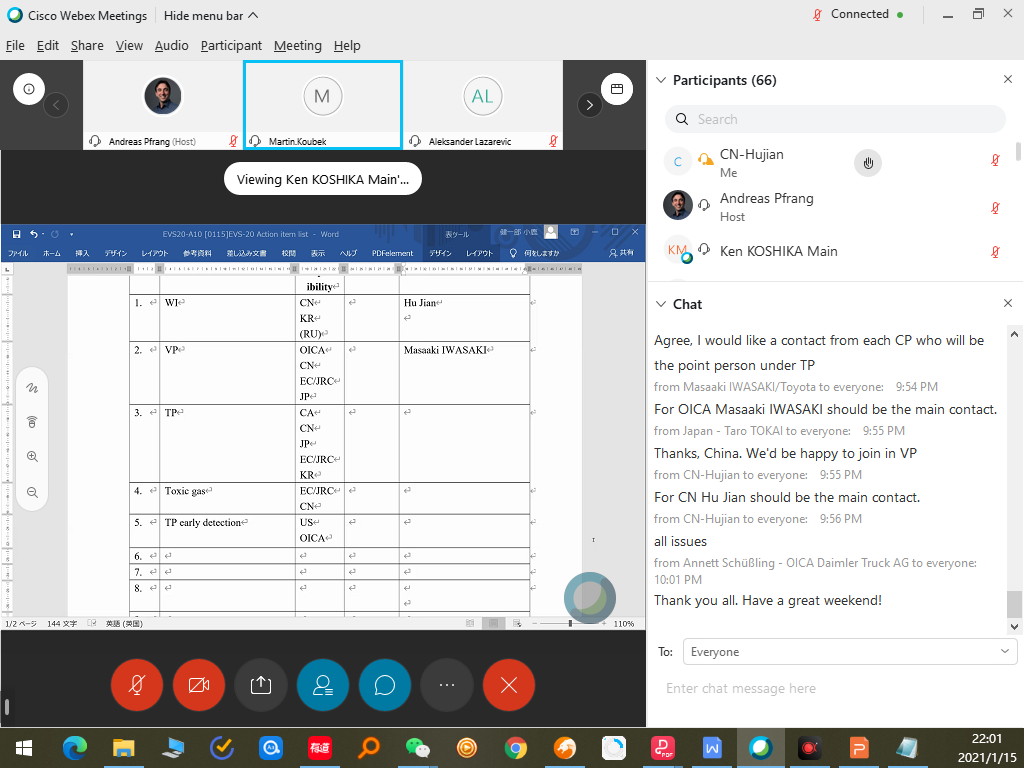Viewport: 1024px width, 768px height.
Task: Collapse the Participants panel
Action: tap(660, 80)
